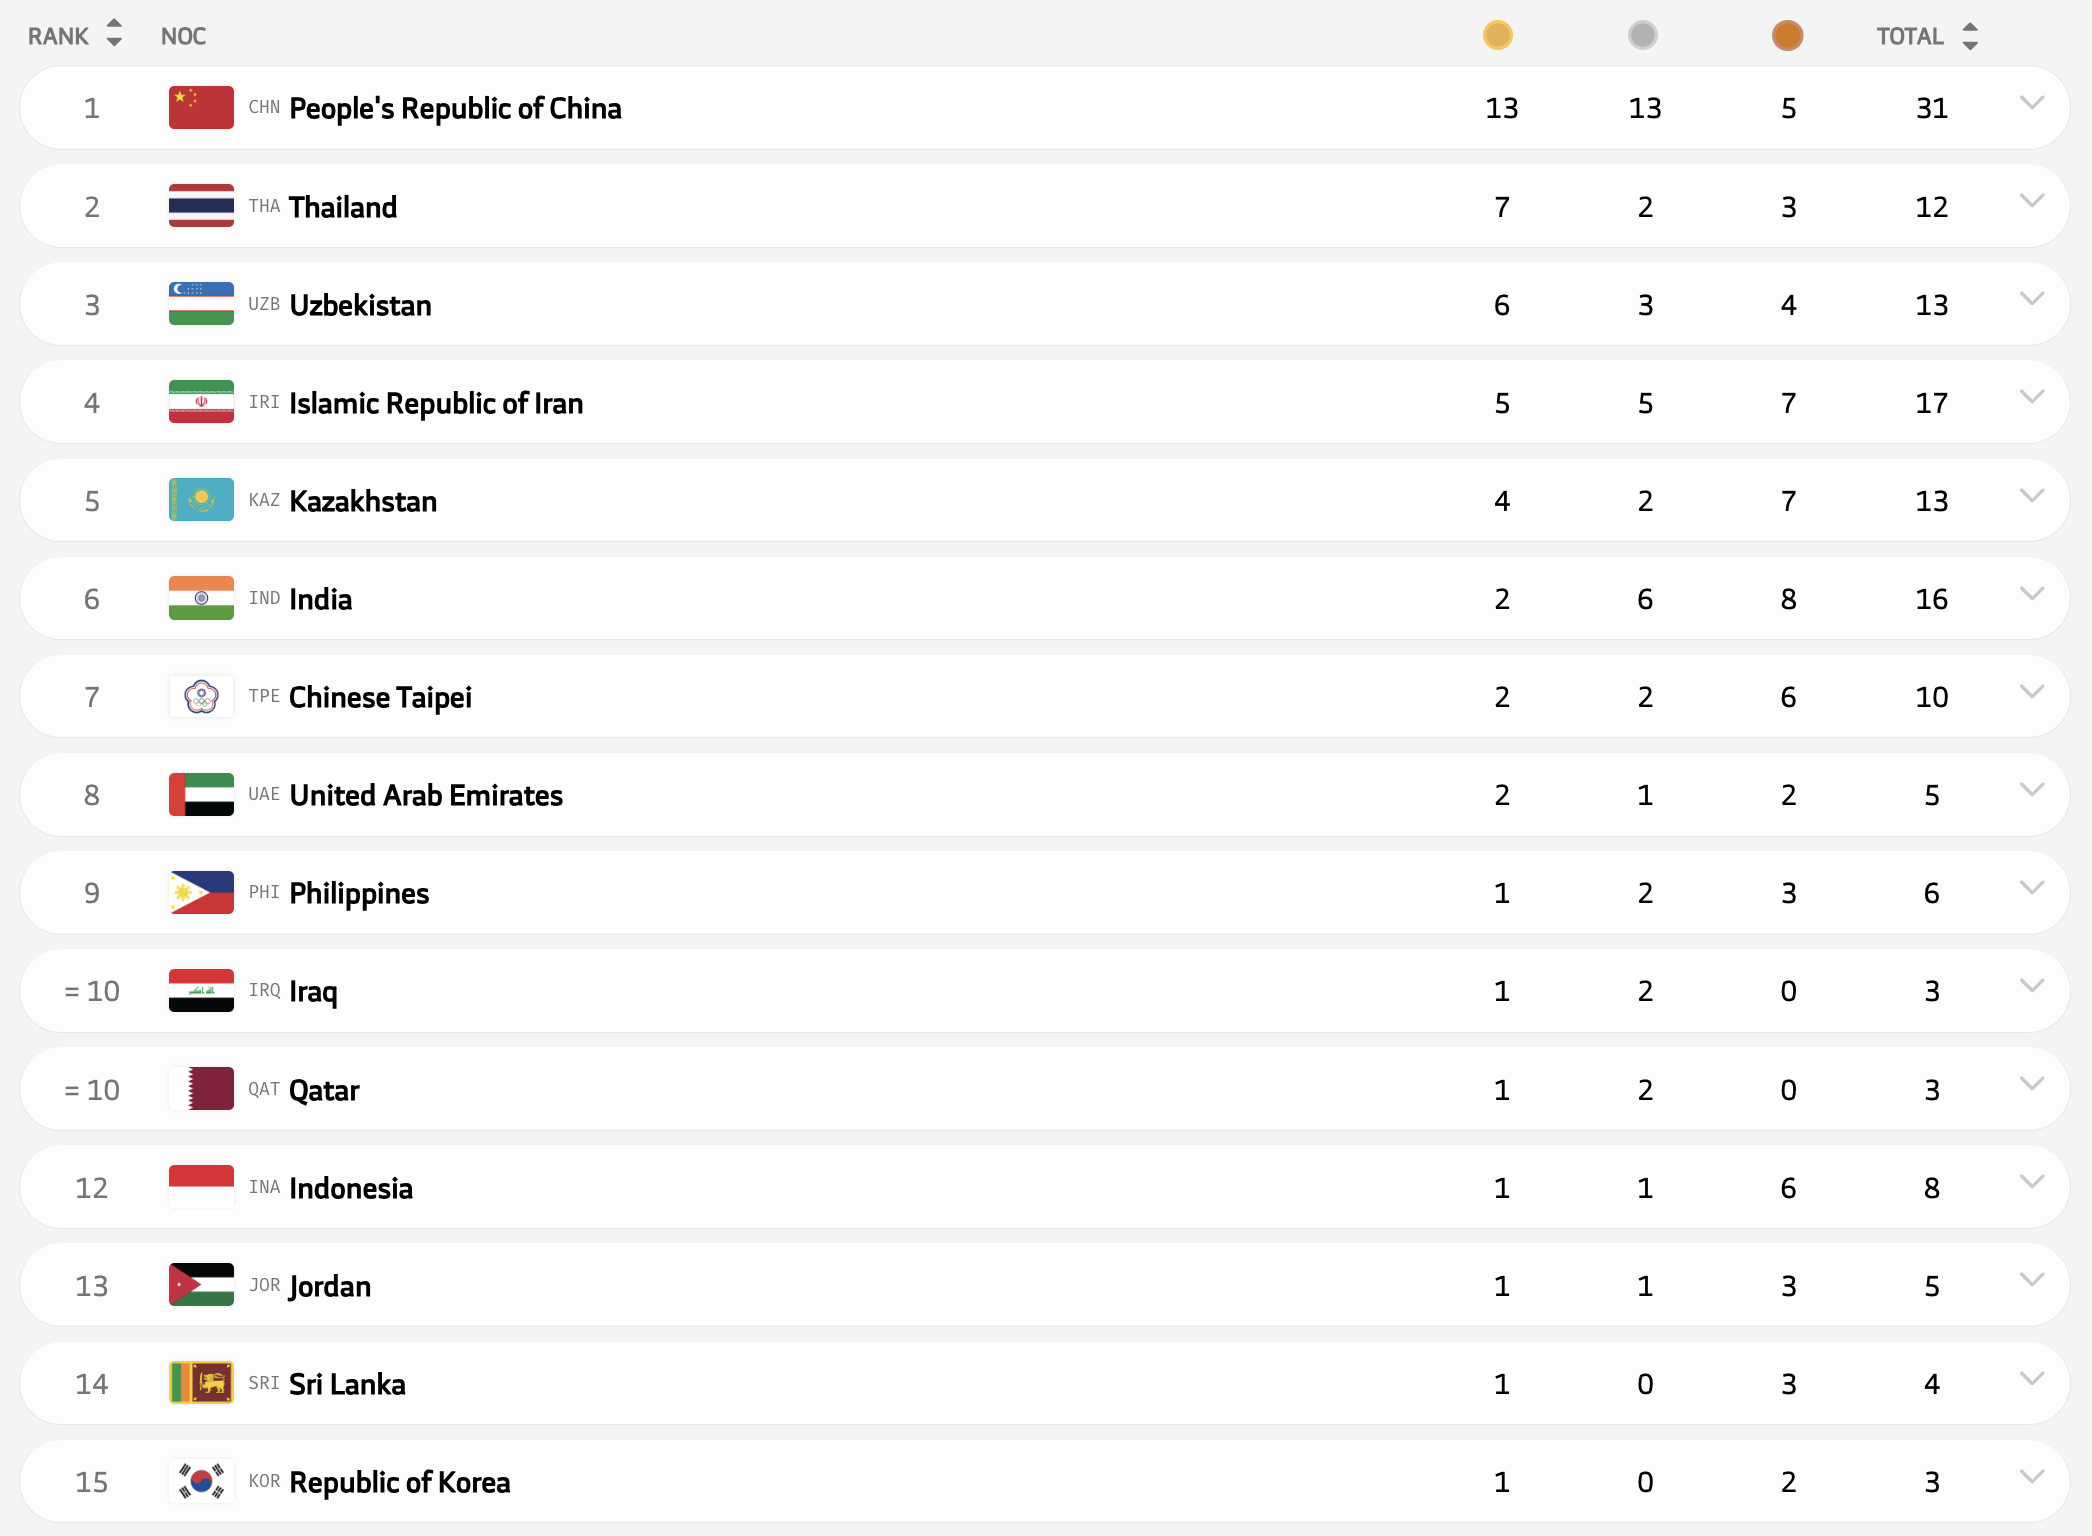2092x1536 pixels.
Task: Click the China flag icon
Action: pos(201,108)
